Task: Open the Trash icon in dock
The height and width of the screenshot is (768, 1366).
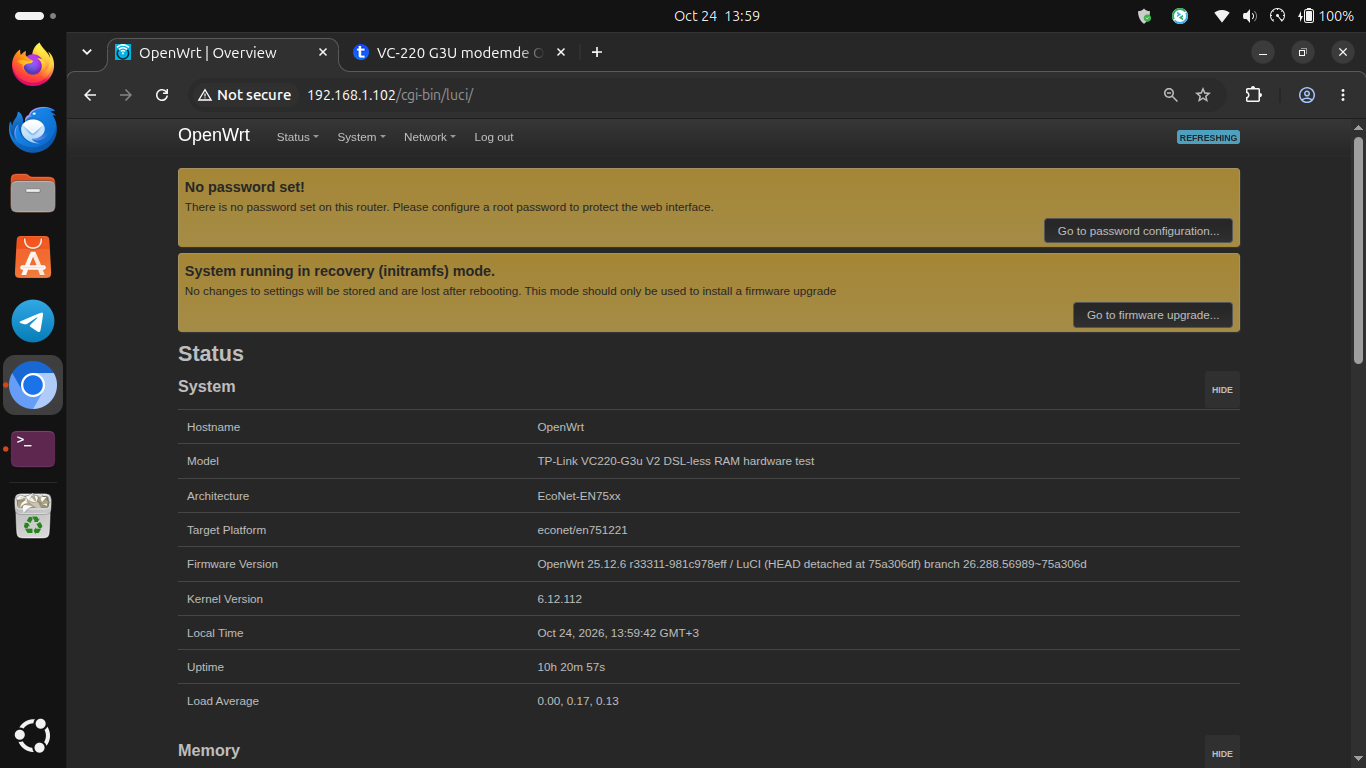Action: [x=33, y=515]
